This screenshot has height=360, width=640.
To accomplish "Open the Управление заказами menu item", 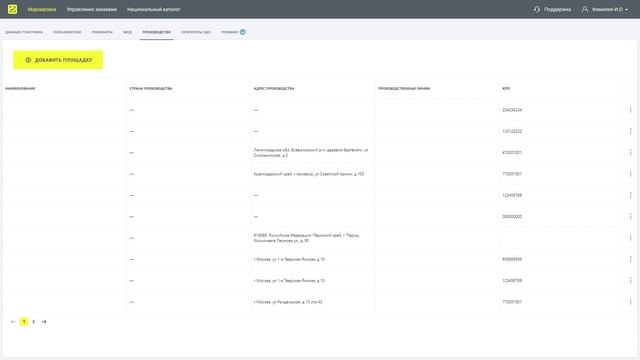I will 92,9.
